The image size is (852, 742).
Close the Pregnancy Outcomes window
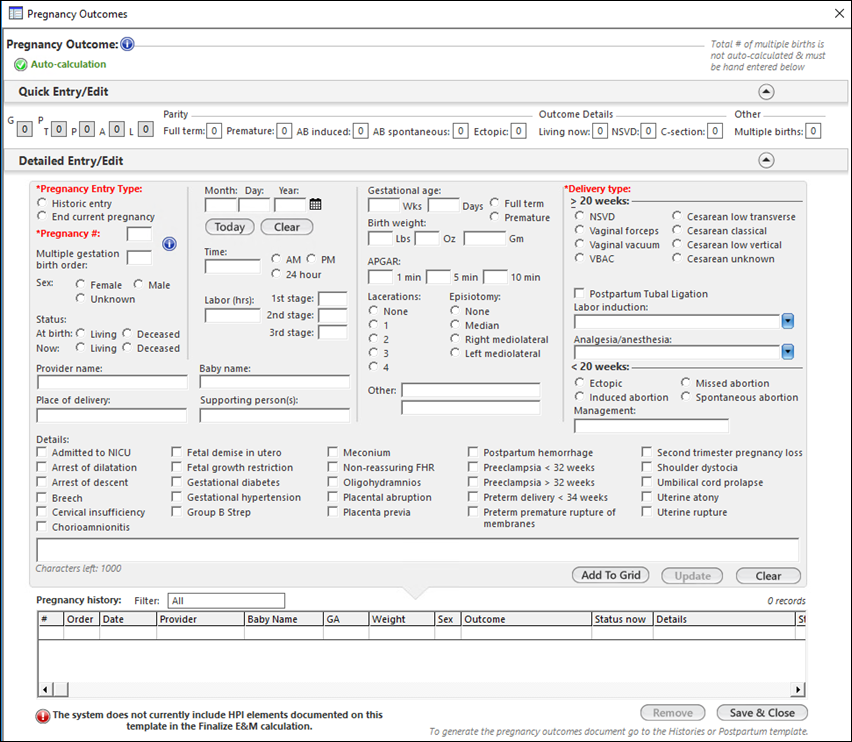tap(839, 14)
